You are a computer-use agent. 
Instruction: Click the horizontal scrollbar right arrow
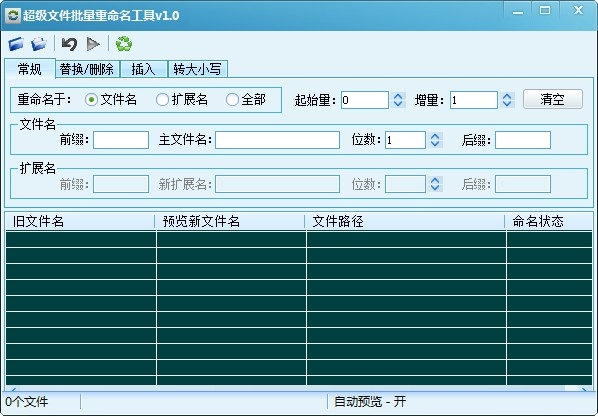click(x=584, y=389)
